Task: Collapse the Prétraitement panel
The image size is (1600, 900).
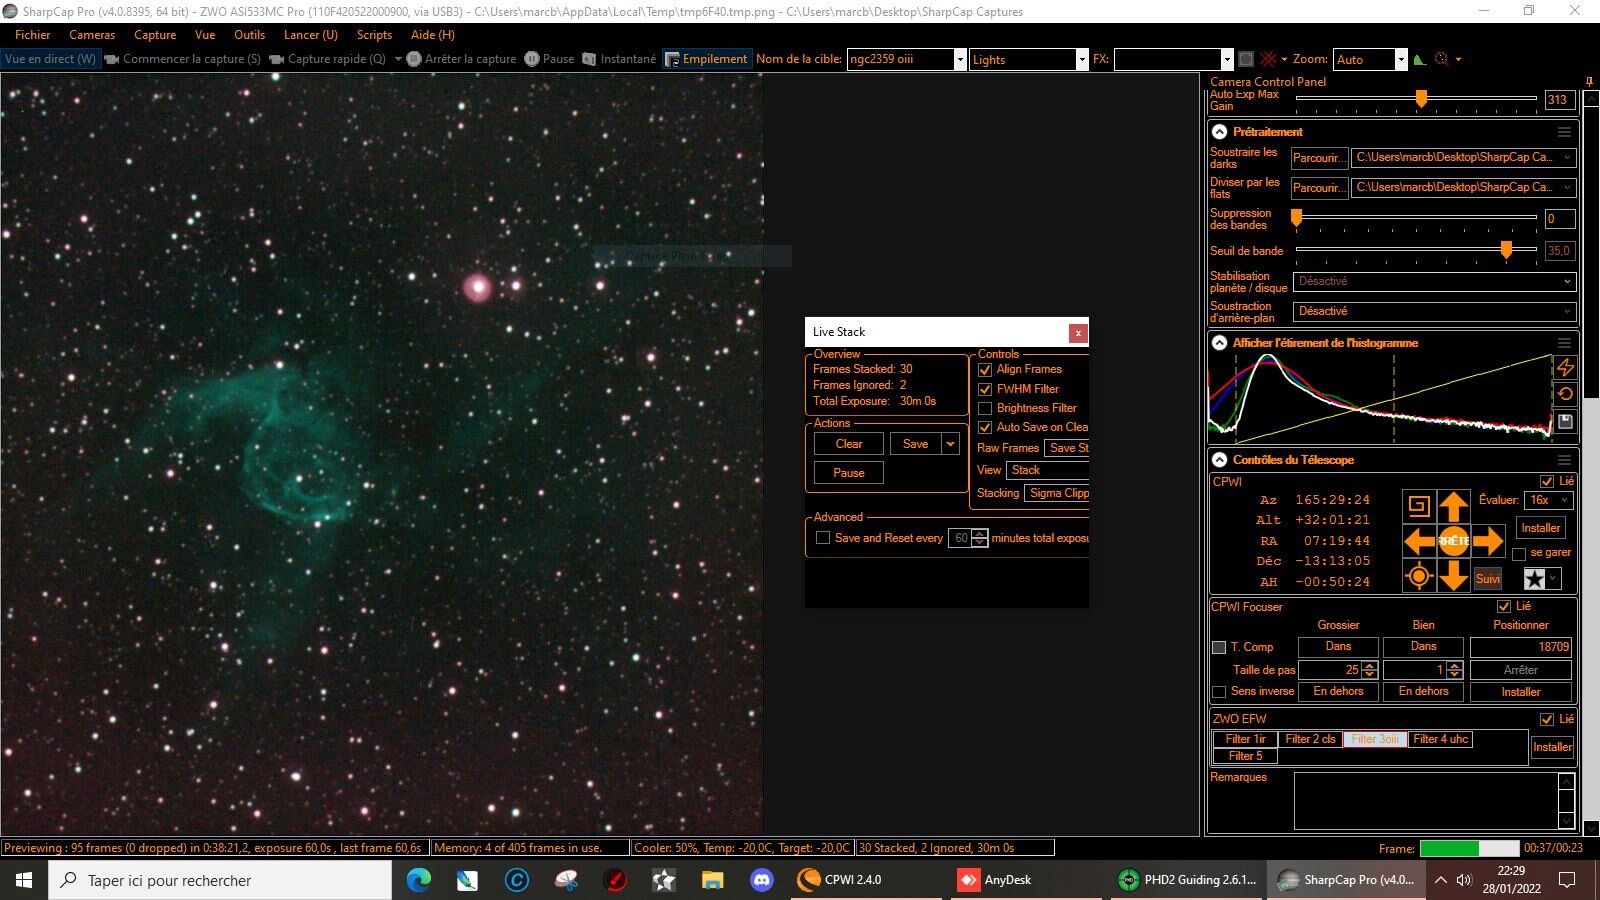Action: tap(1219, 132)
